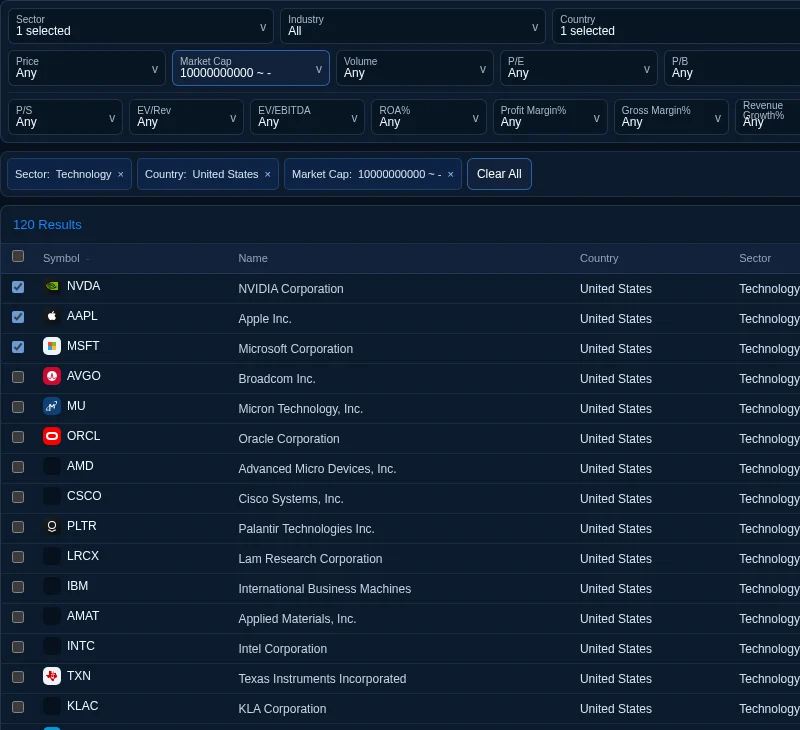Remove the Sector: Technology filter chip
The height and width of the screenshot is (730, 800).
(120, 174)
